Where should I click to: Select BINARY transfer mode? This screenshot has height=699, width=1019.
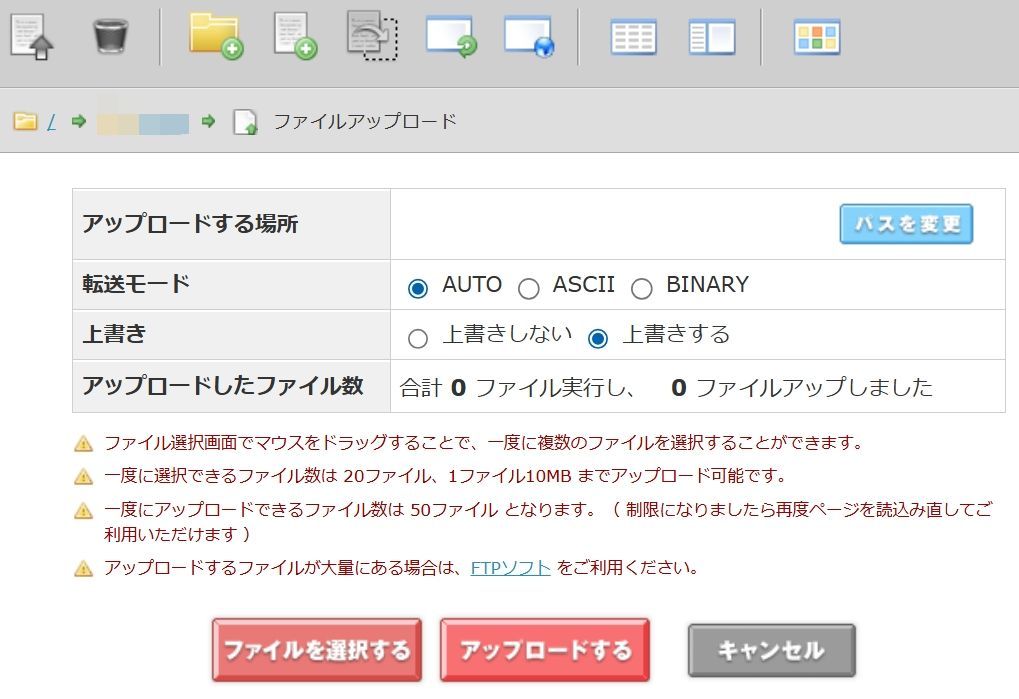[641, 288]
